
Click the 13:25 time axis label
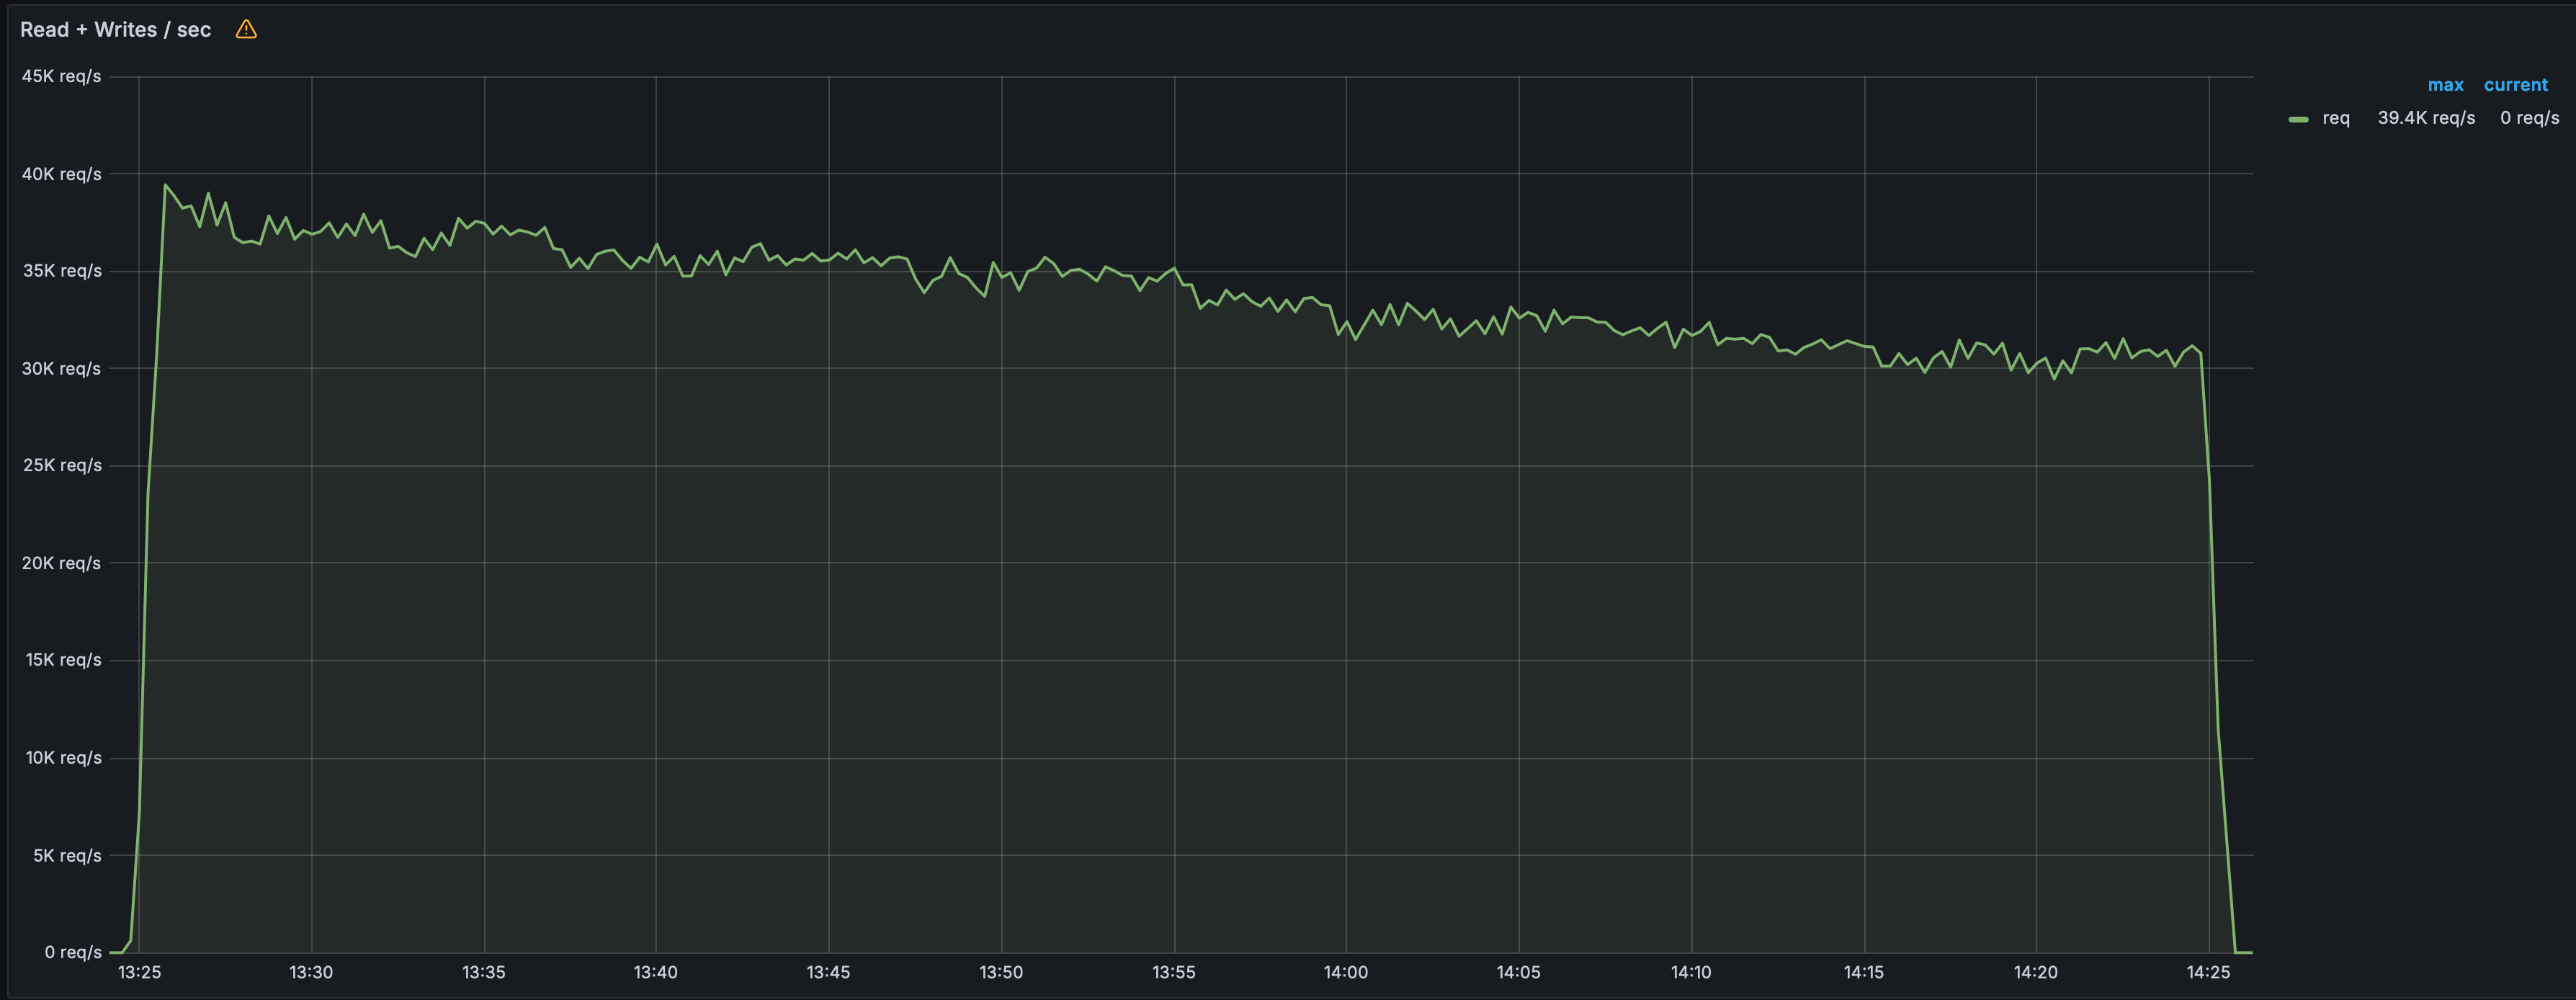[x=139, y=972]
